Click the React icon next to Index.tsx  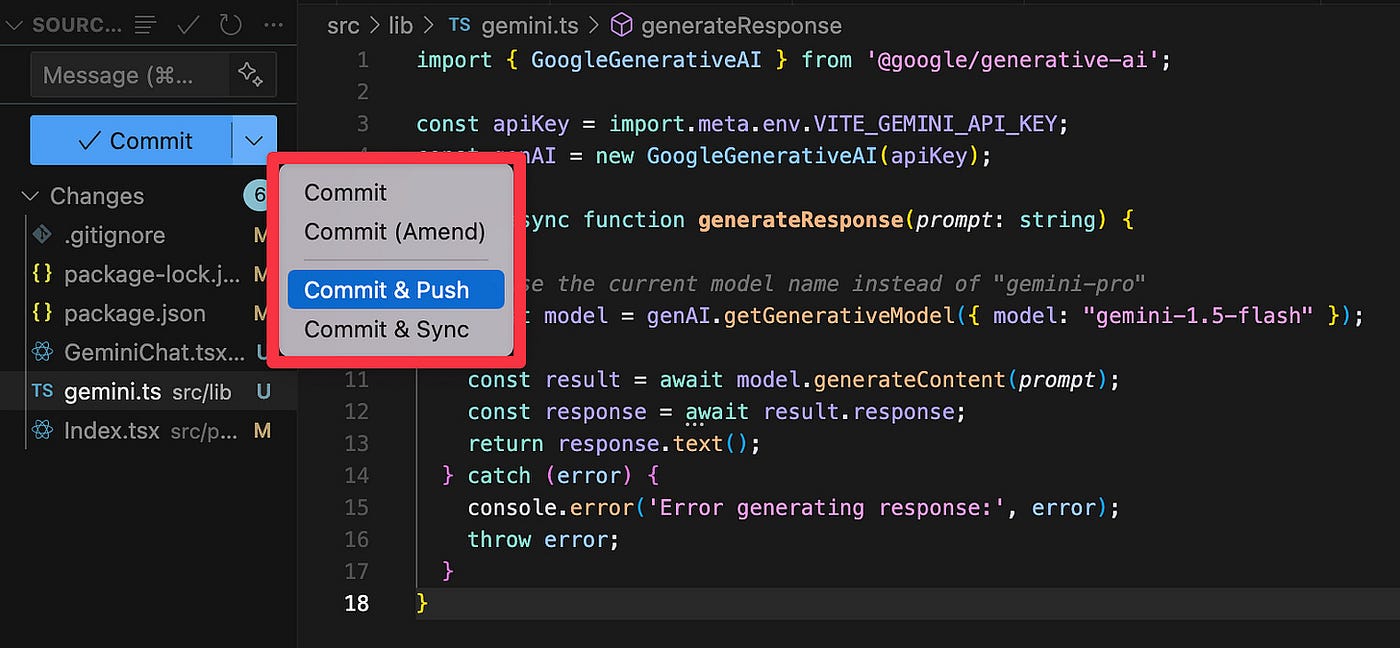pyautogui.click(x=42, y=430)
